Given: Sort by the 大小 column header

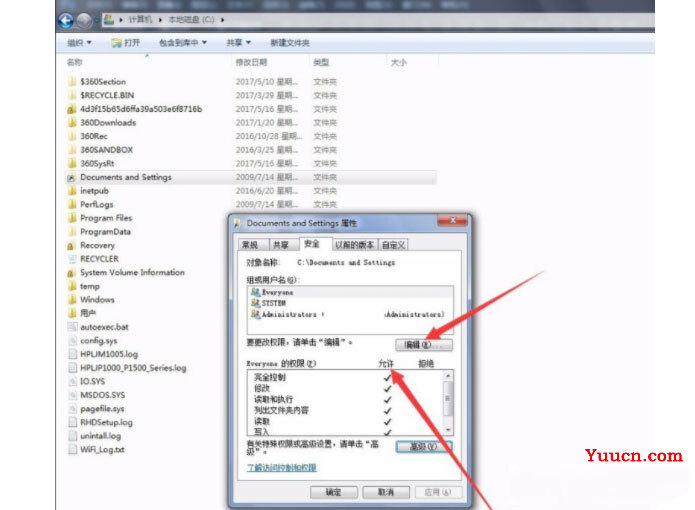Looking at the screenshot, I should tap(398, 62).
